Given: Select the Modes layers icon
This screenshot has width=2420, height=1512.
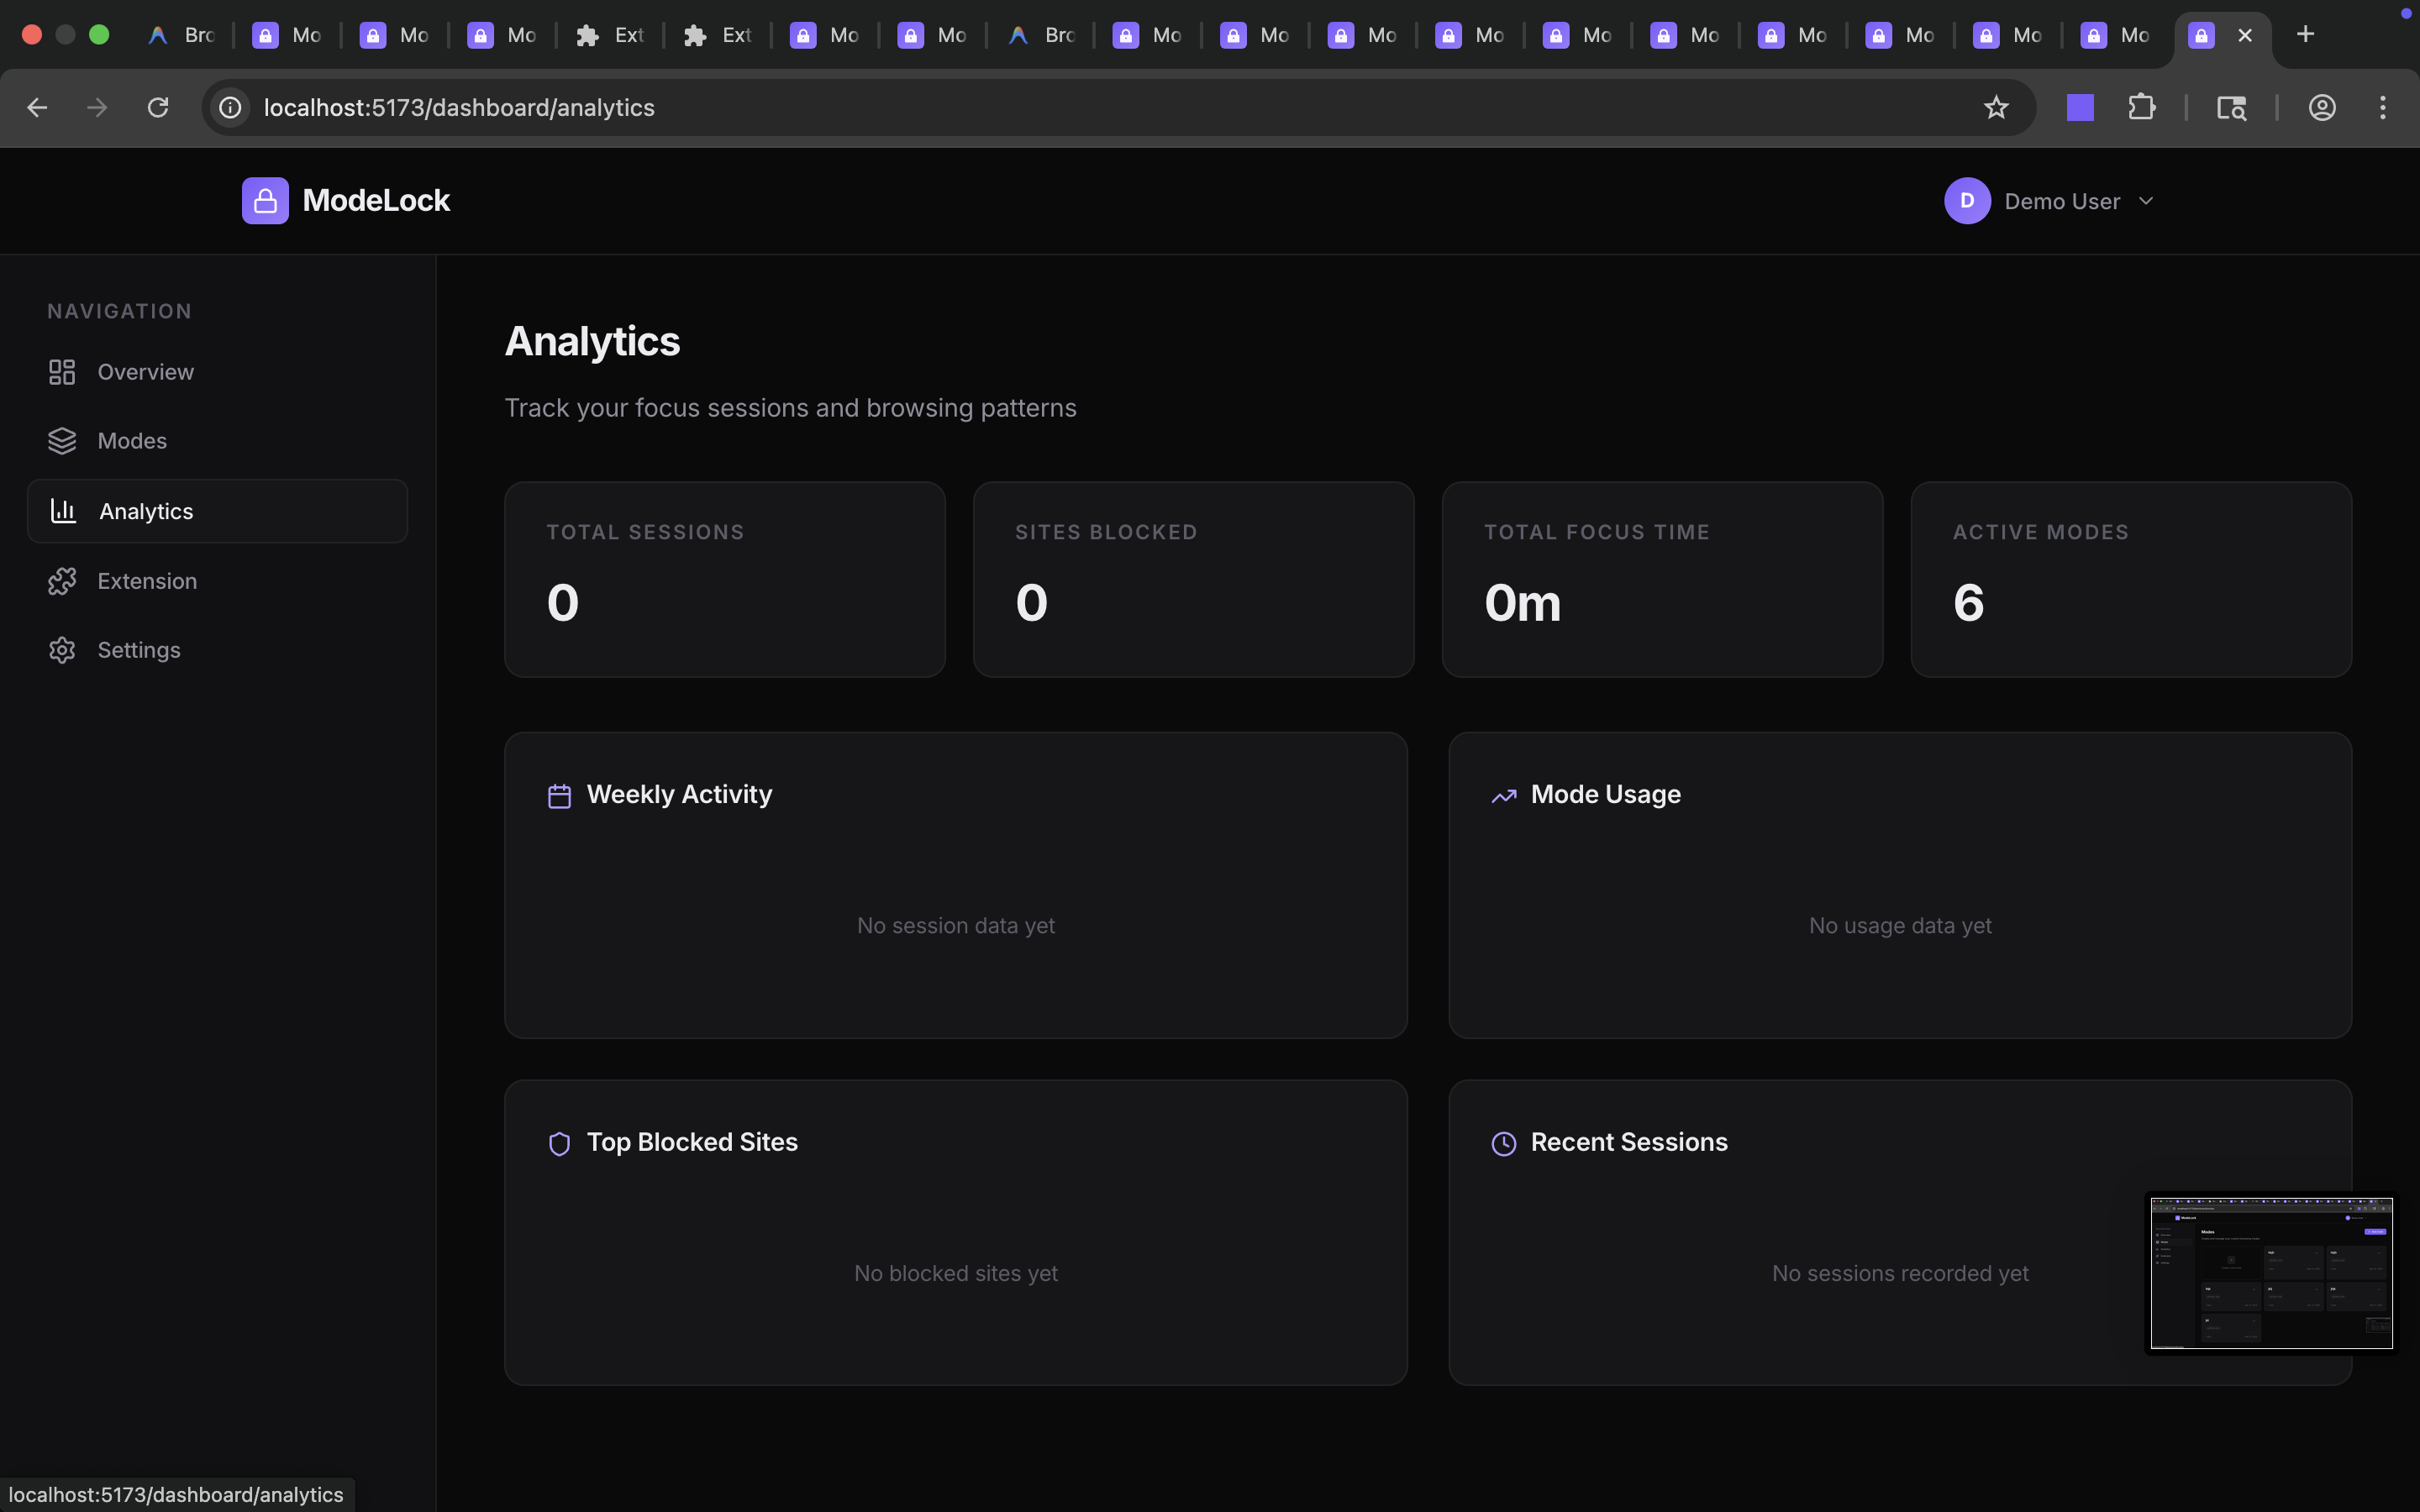Looking at the screenshot, I should [x=62, y=441].
